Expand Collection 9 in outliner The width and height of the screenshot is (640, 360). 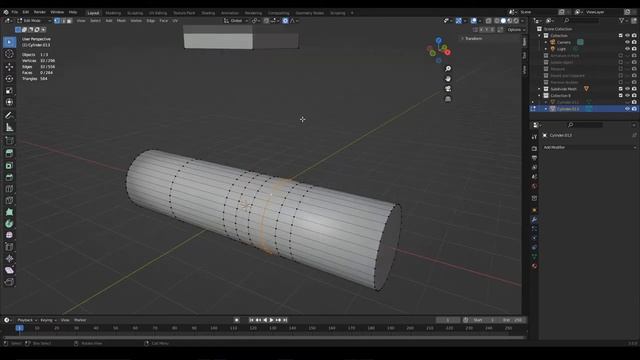(539, 95)
